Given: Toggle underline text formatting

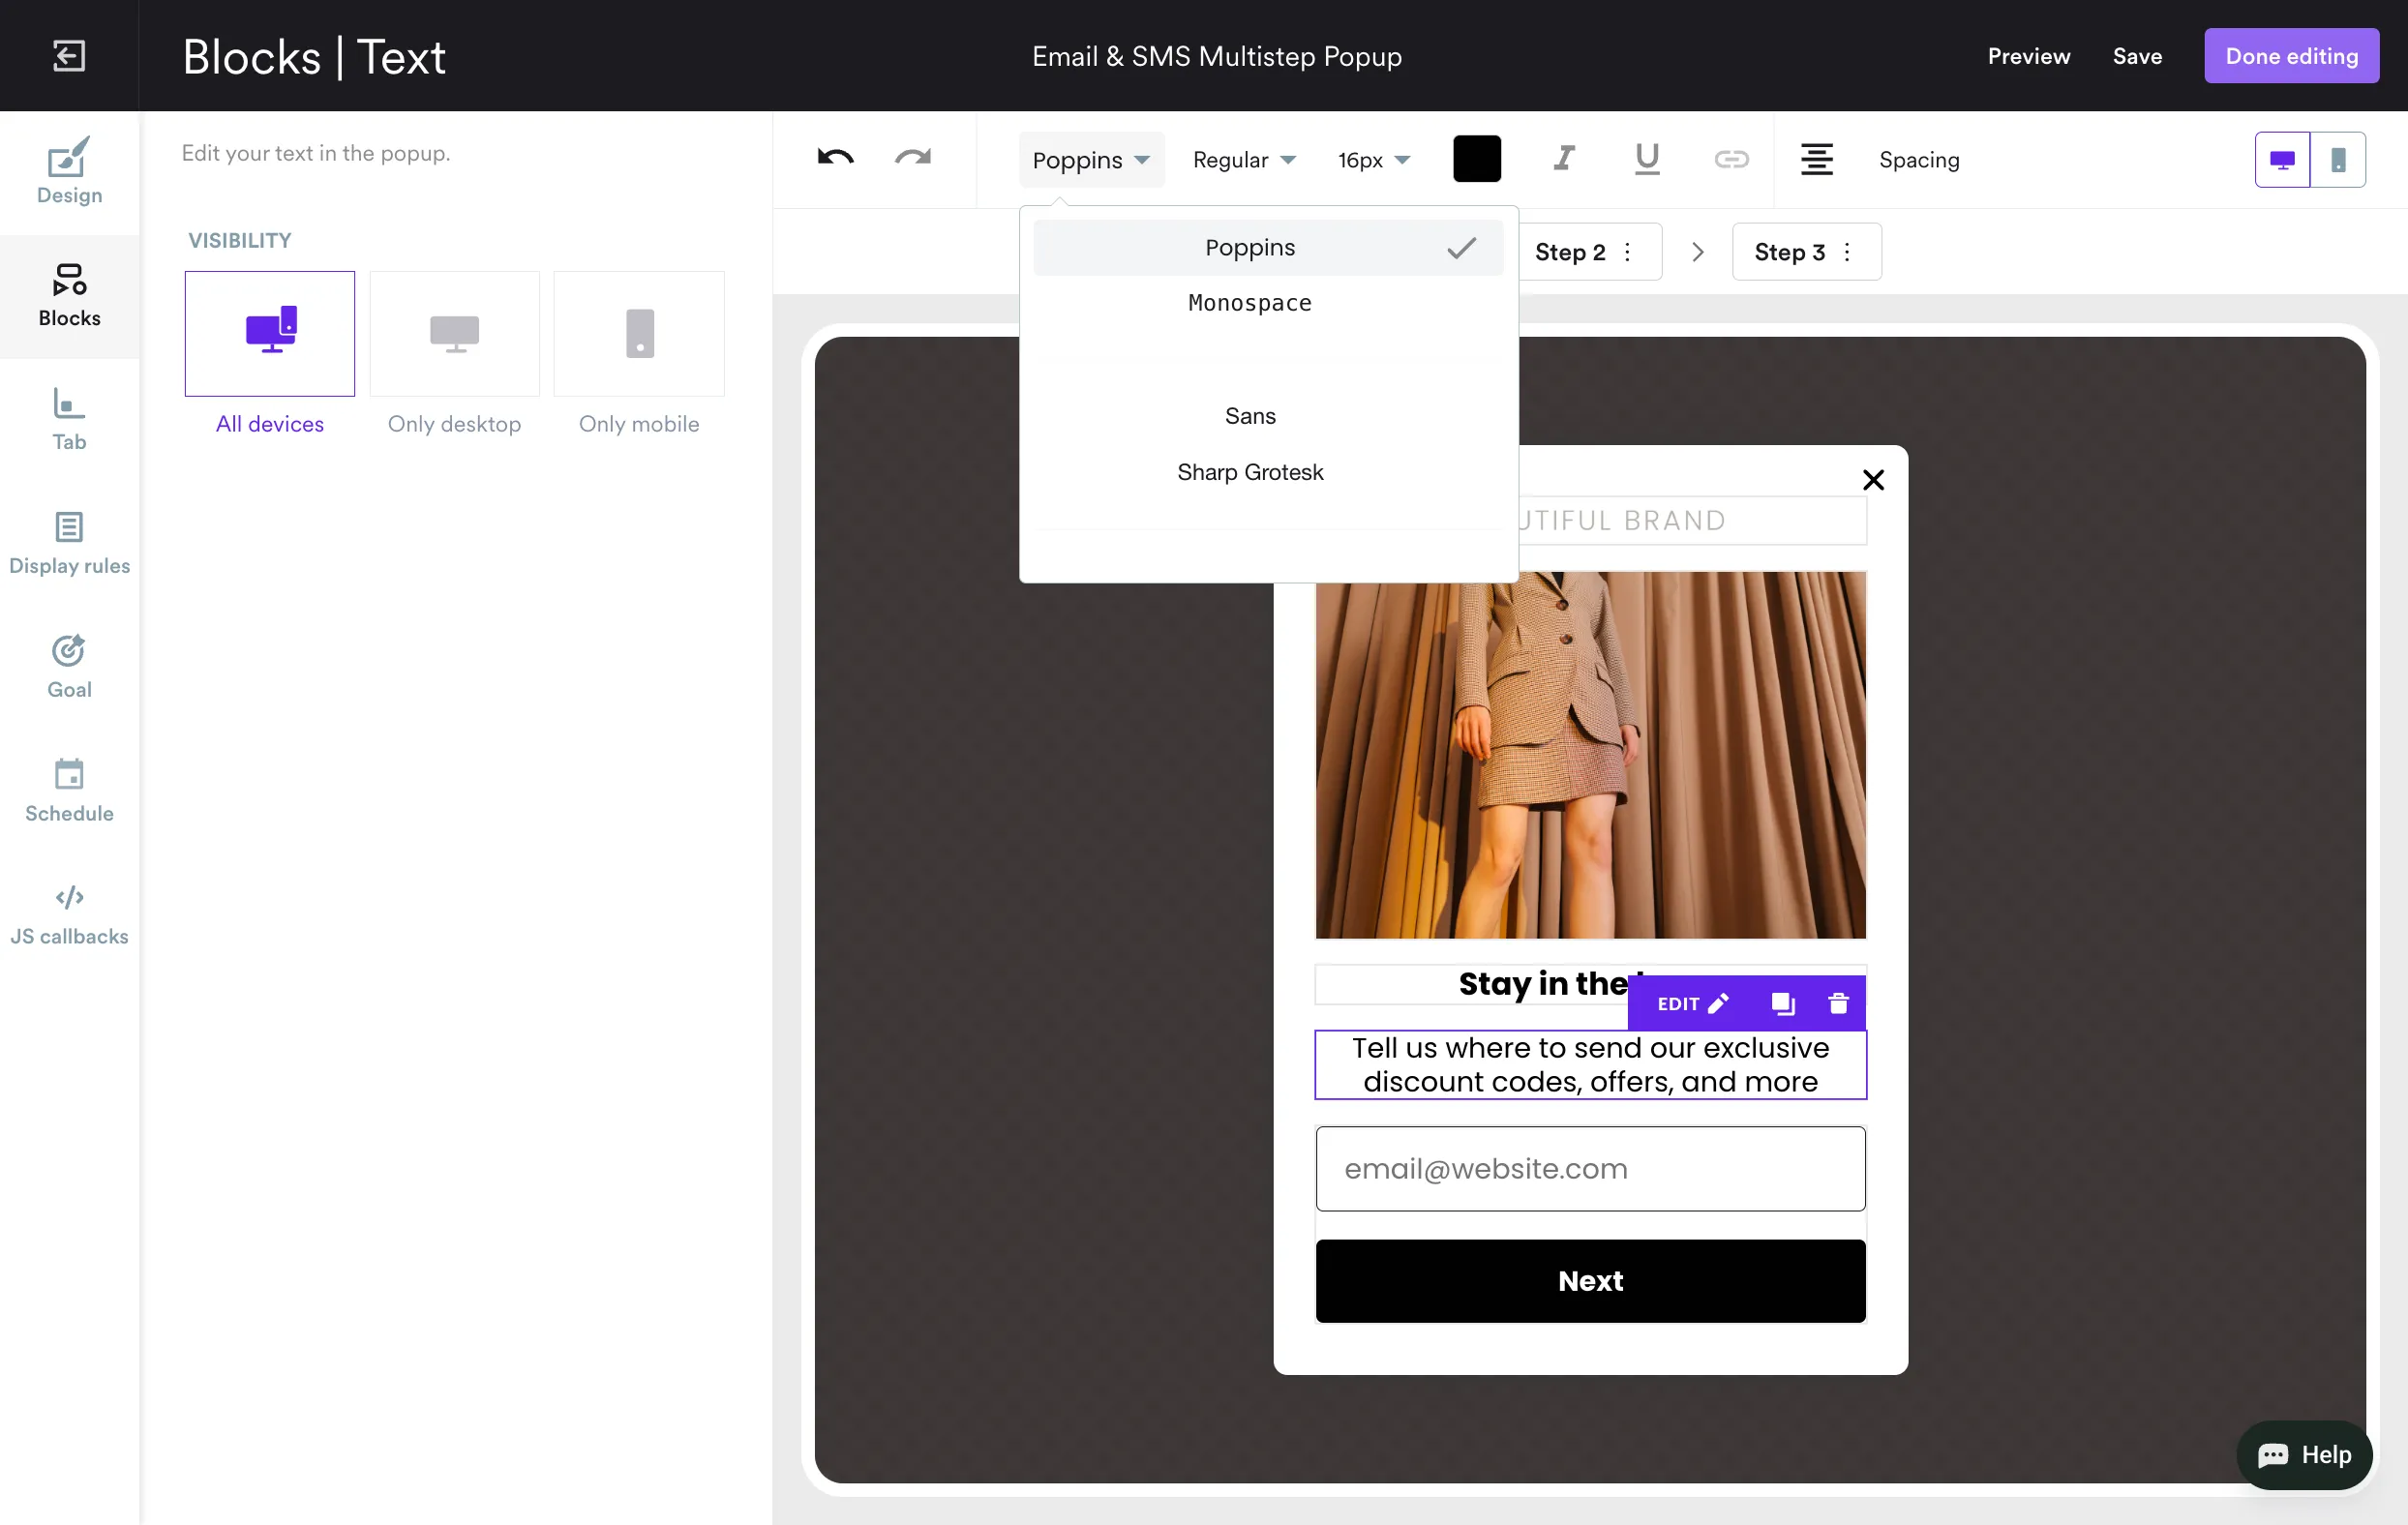Looking at the screenshot, I should [1646, 159].
